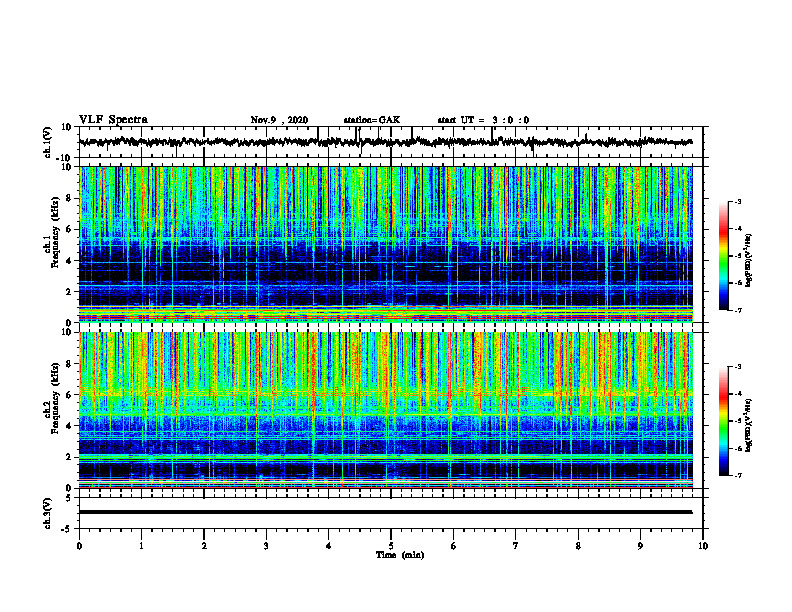Image resolution: width=792 pixels, height=612 pixels.
Task: Click the ch.3 flat voltage trace
Action: tap(386, 512)
